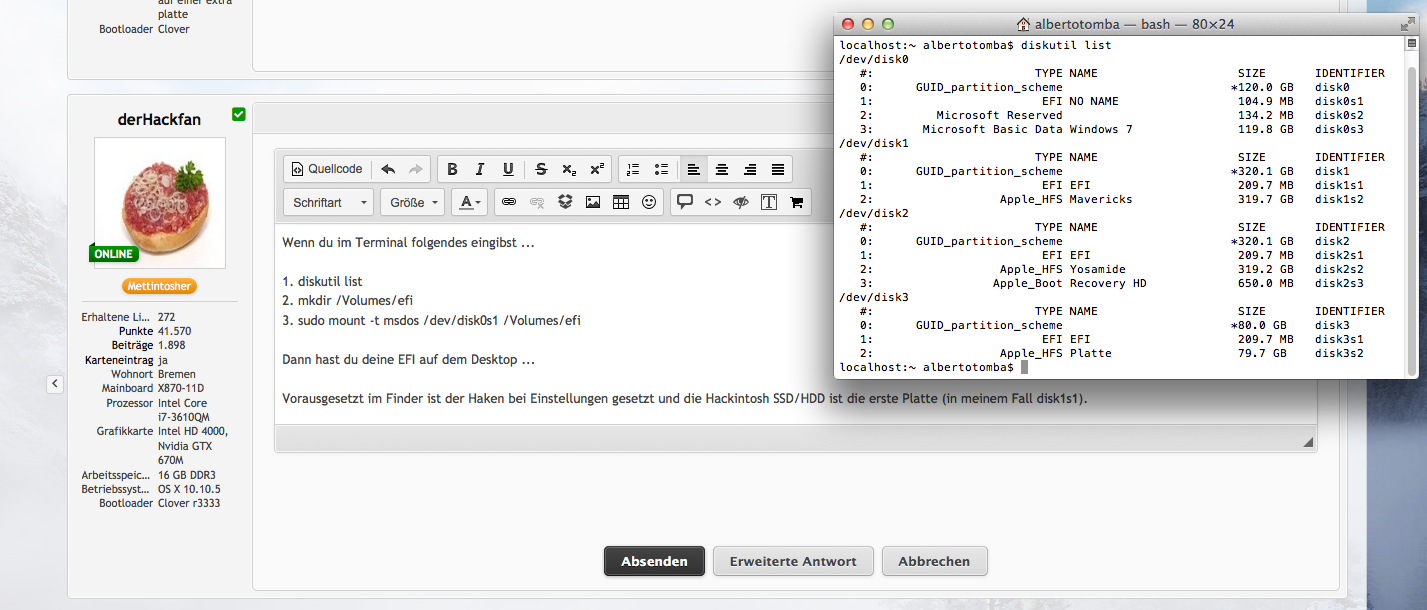
Task: Click the green ONLINE status badge
Action: coord(113,254)
